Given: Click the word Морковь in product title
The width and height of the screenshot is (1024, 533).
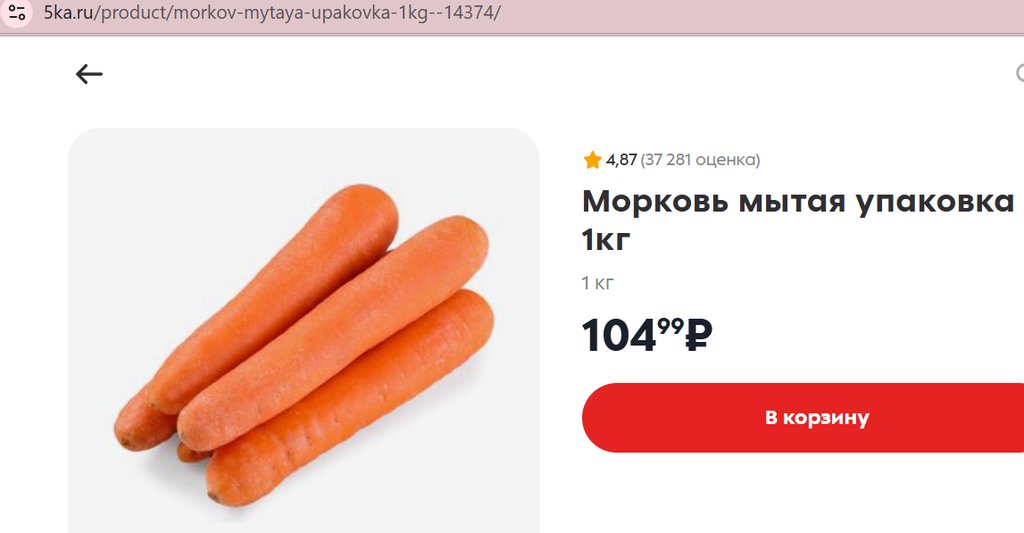Looking at the screenshot, I should [655, 201].
